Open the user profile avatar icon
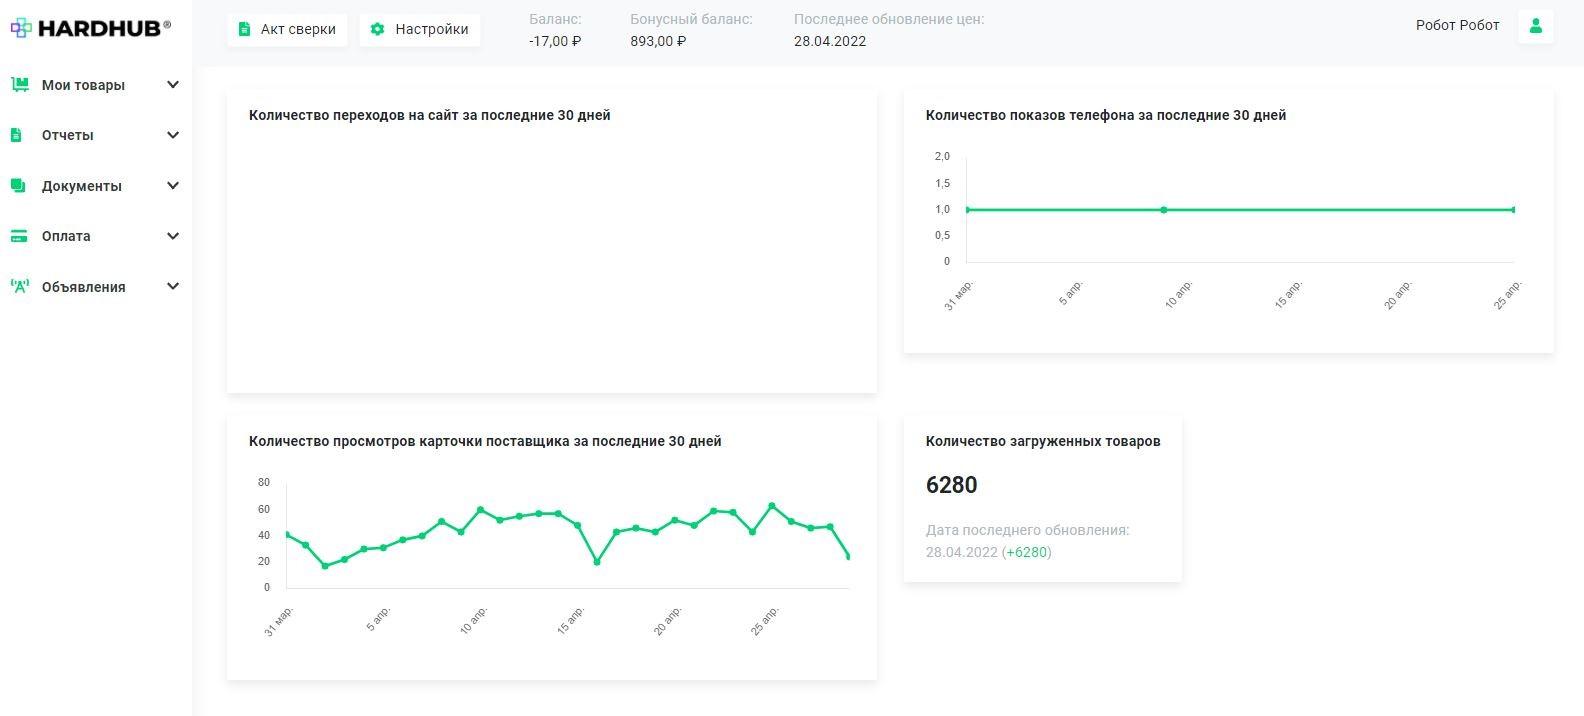The width and height of the screenshot is (1584, 716). (x=1535, y=26)
